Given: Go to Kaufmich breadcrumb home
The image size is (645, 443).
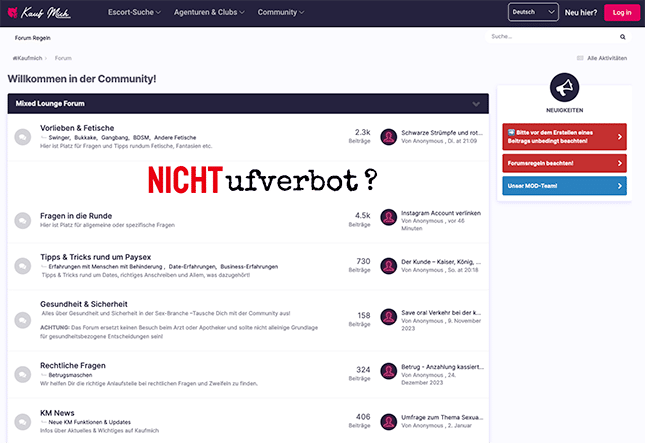Looking at the screenshot, I should (x=28, y=58).
